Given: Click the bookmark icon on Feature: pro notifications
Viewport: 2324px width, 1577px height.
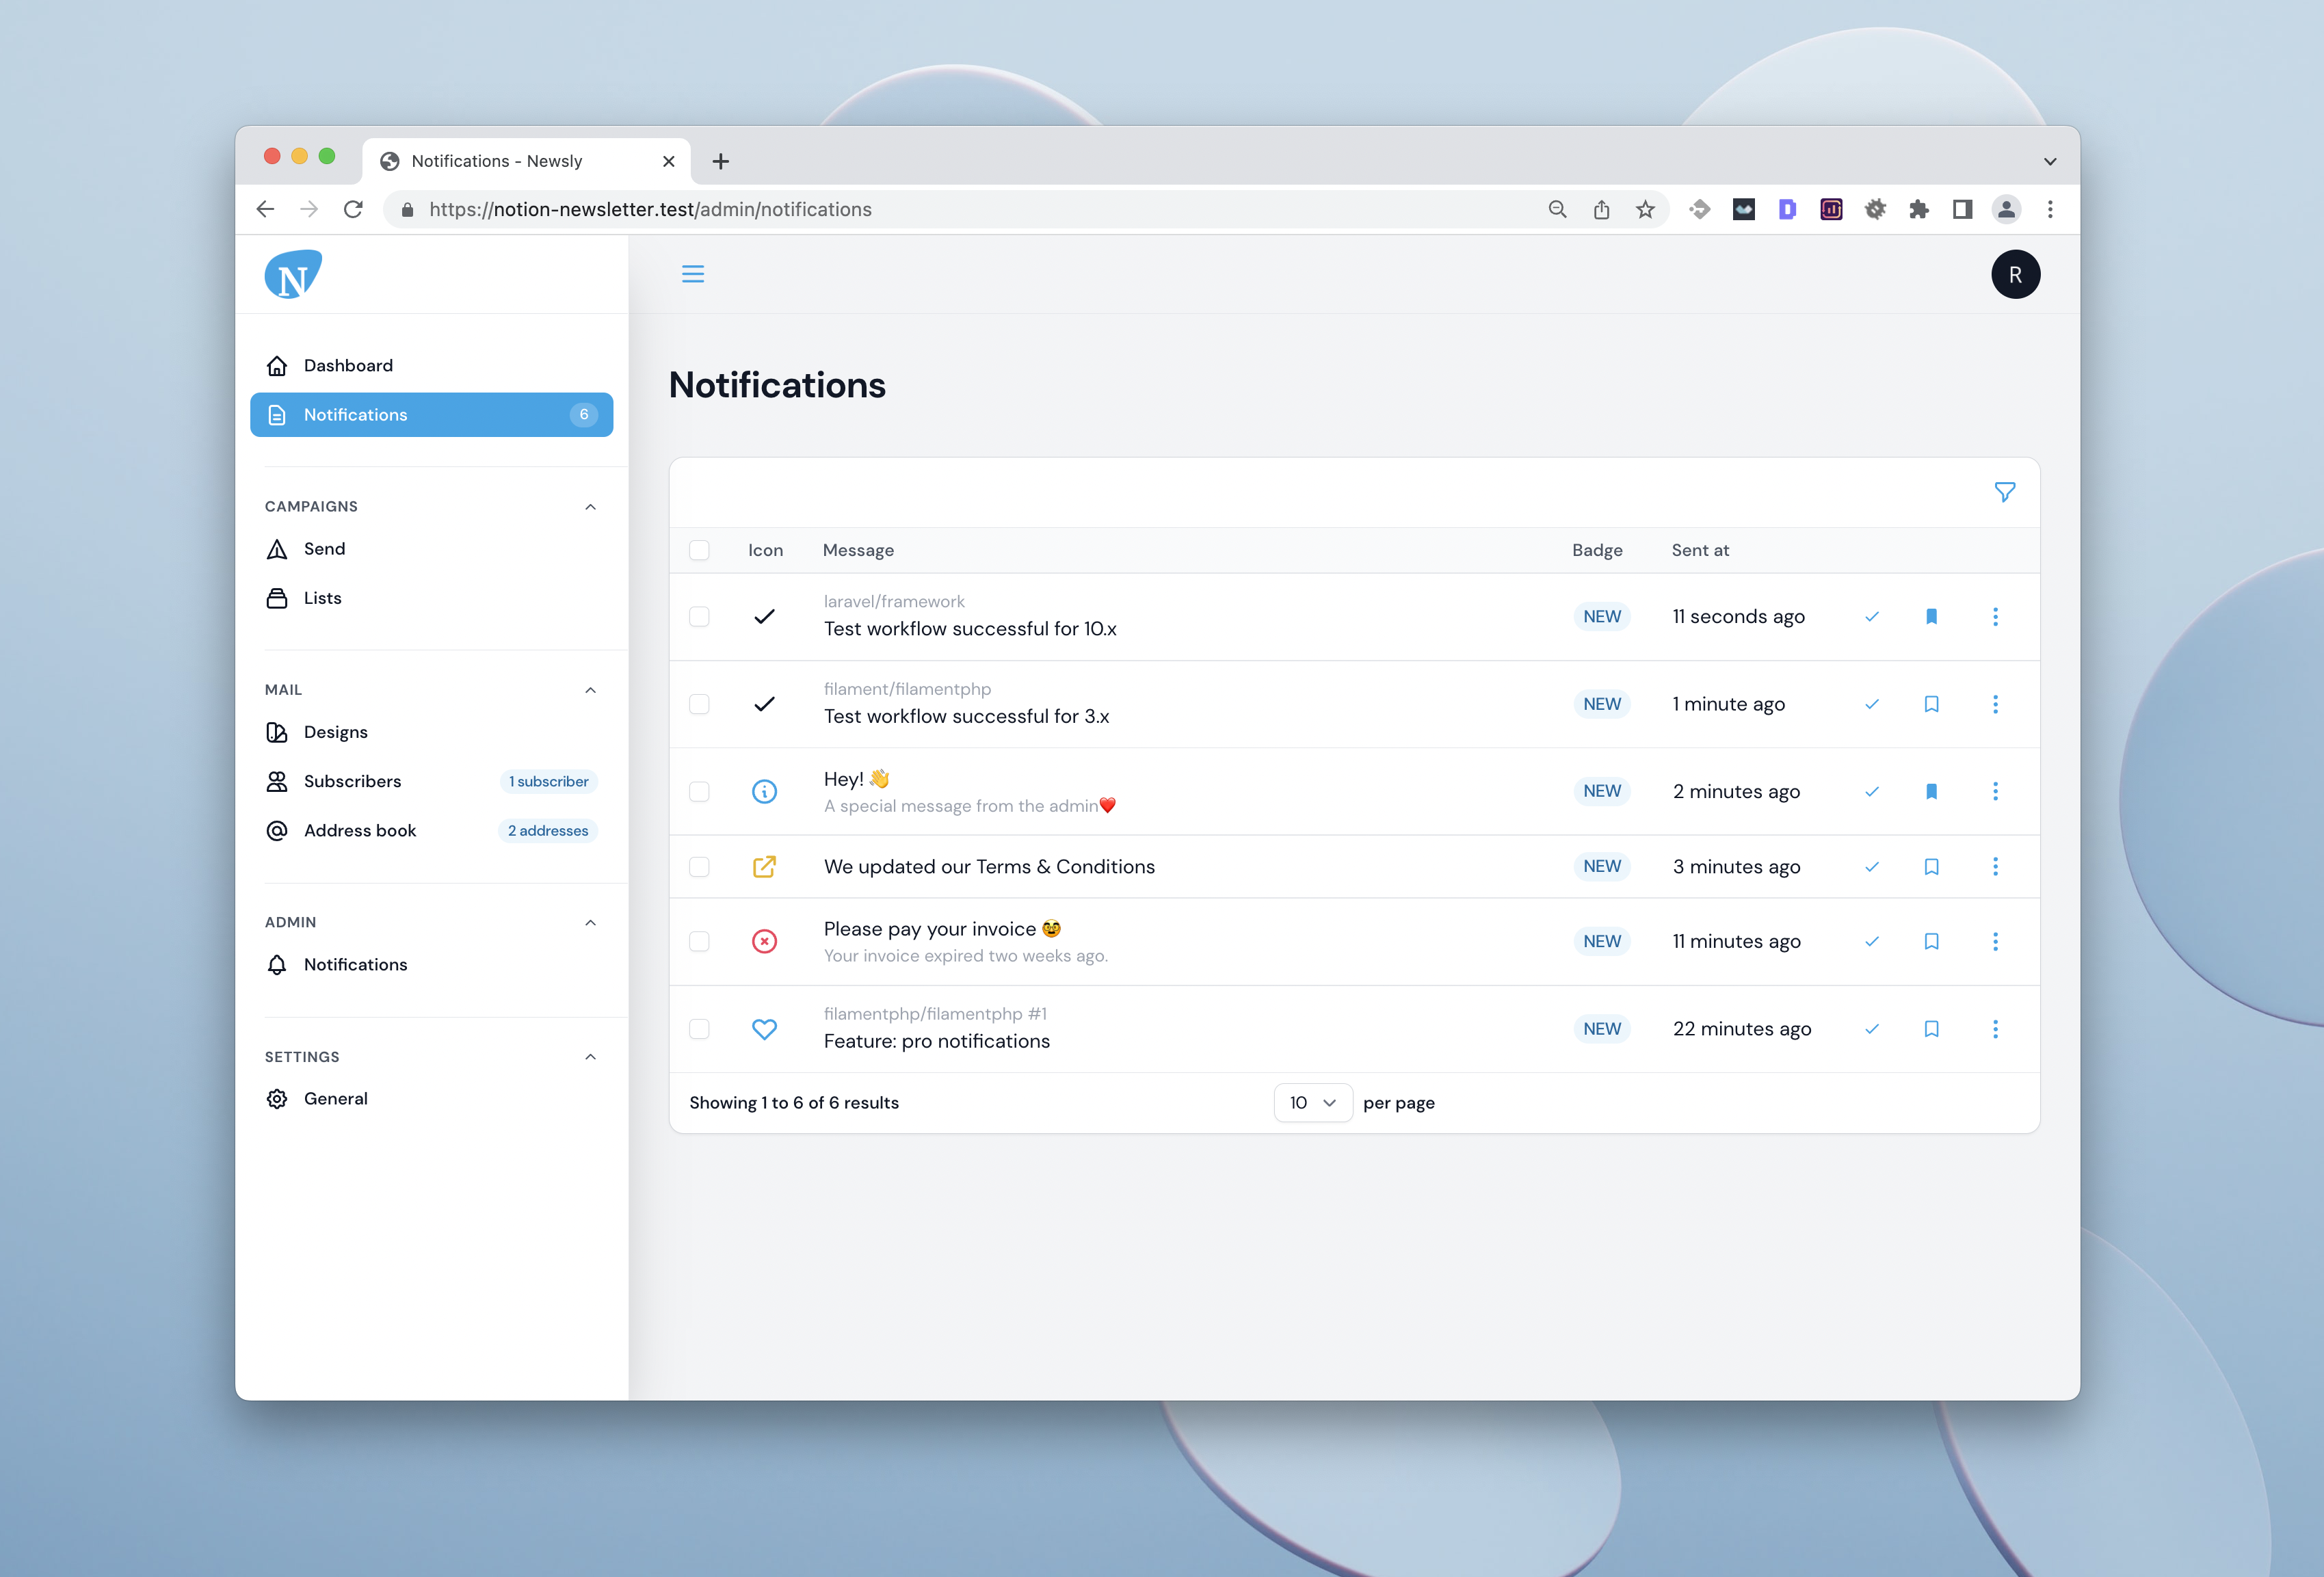Looking at the screenshot, I should click(1931, 1028).
